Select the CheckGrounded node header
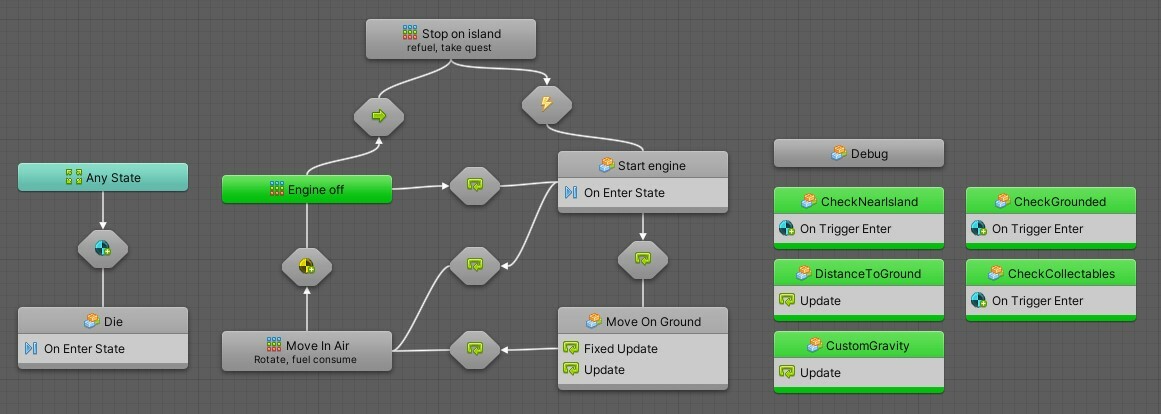 (1051, 201)
